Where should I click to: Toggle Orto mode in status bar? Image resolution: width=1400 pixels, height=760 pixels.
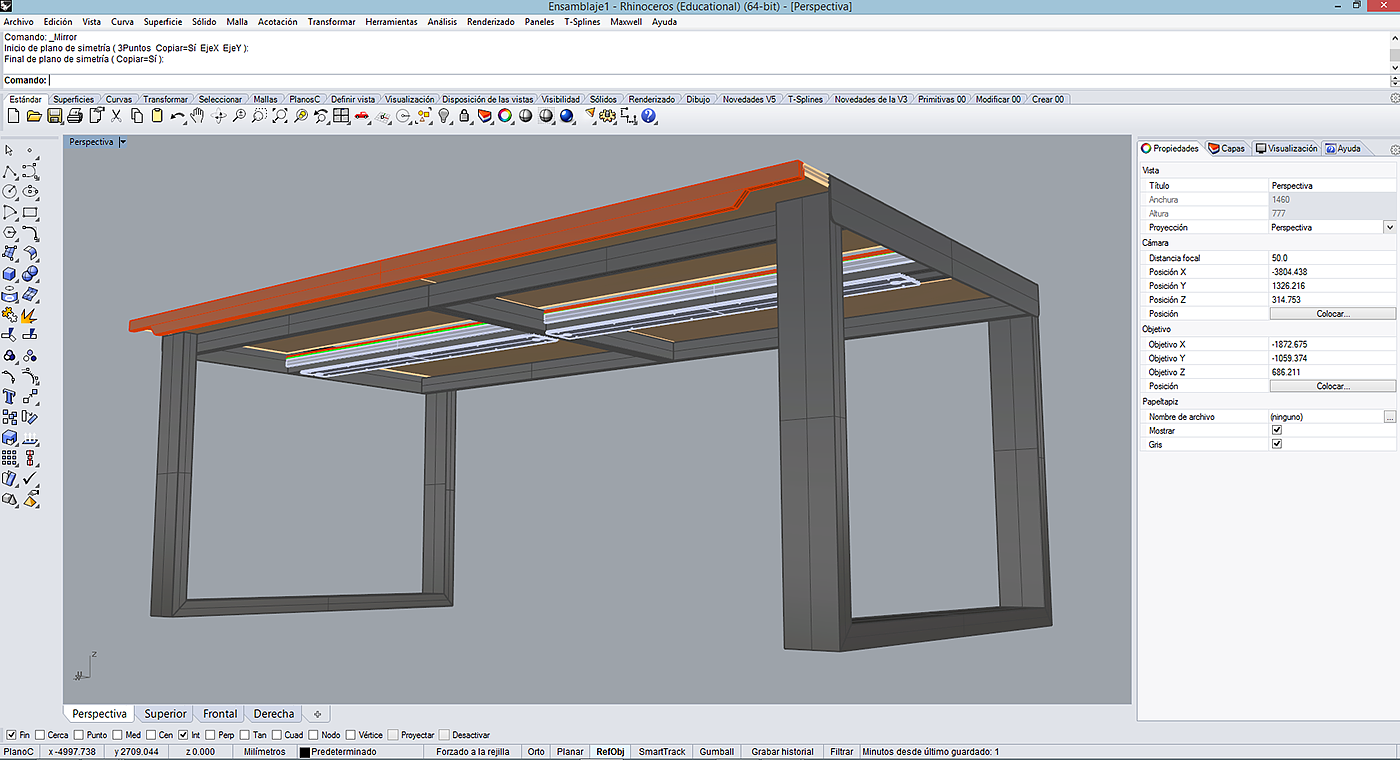tap(536, 752)
